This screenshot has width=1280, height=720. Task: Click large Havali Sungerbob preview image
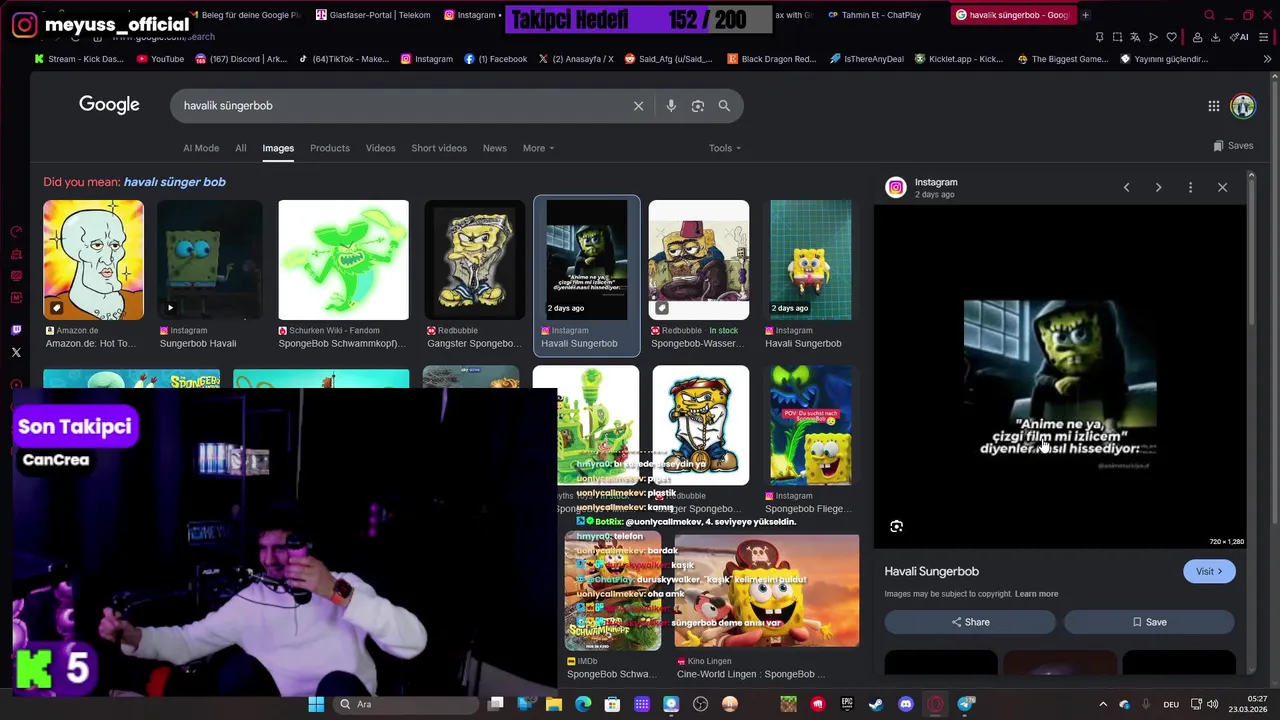tap(1060, 378)
